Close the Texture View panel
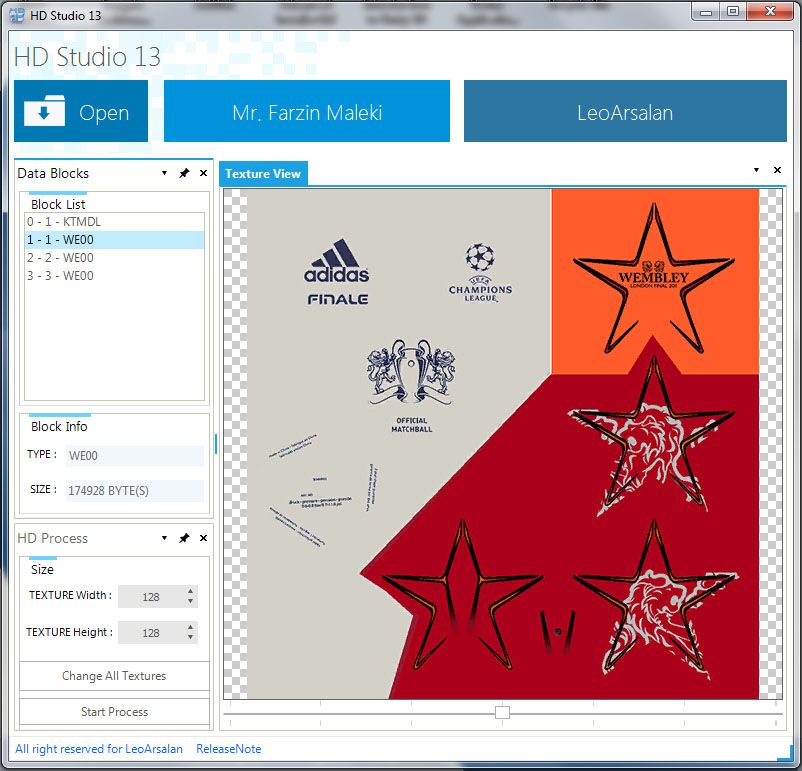 click(777, 170)
